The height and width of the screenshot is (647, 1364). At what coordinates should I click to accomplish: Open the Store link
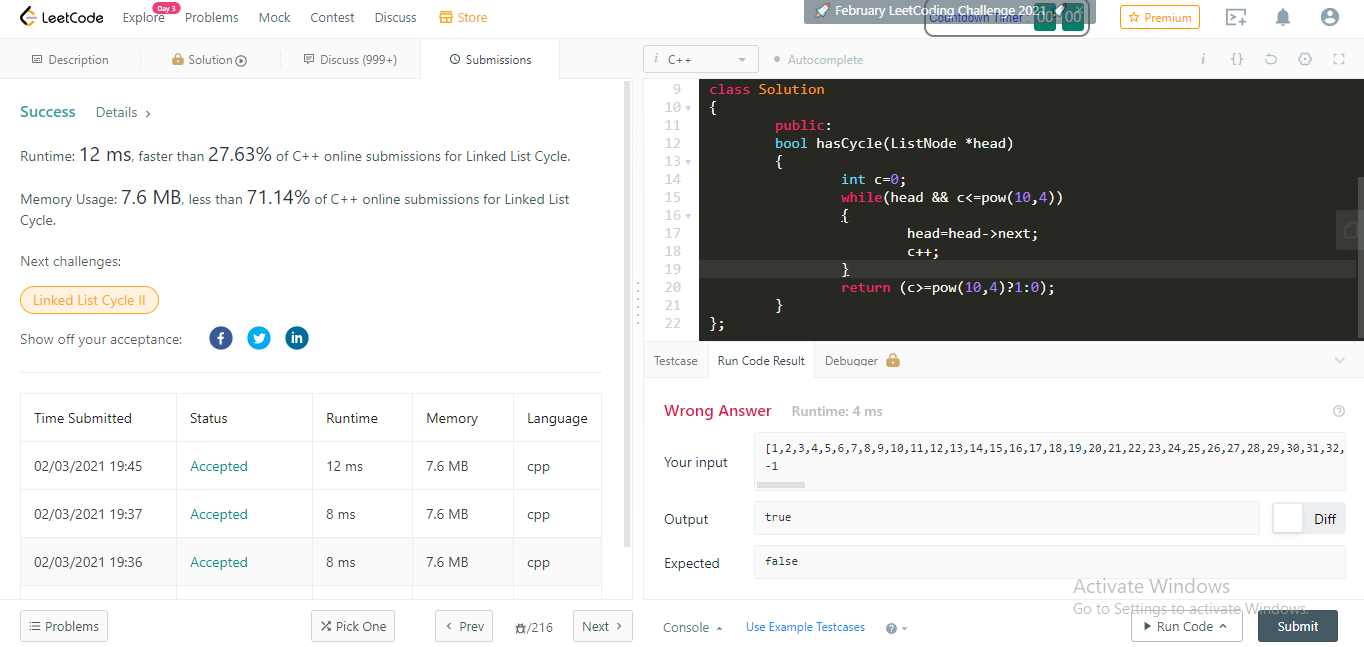pos(463,17)
